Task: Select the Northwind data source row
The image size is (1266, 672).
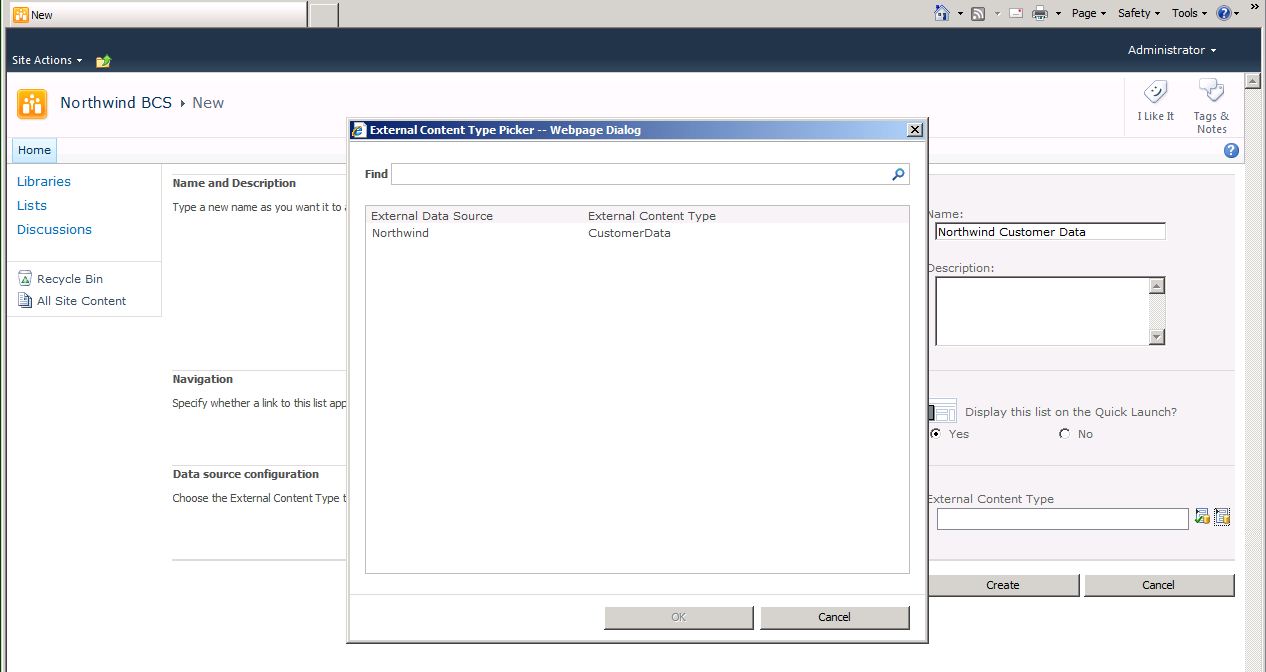Action: click(x=637, y=233)
